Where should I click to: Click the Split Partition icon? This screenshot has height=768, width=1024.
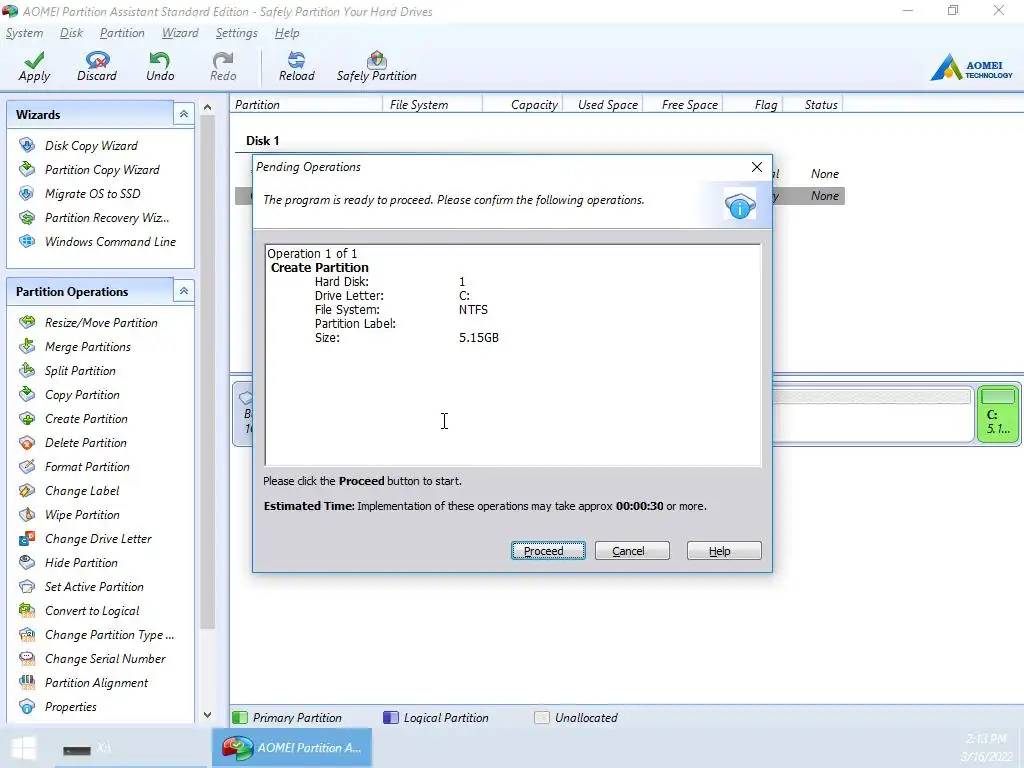tap(27, 370)
